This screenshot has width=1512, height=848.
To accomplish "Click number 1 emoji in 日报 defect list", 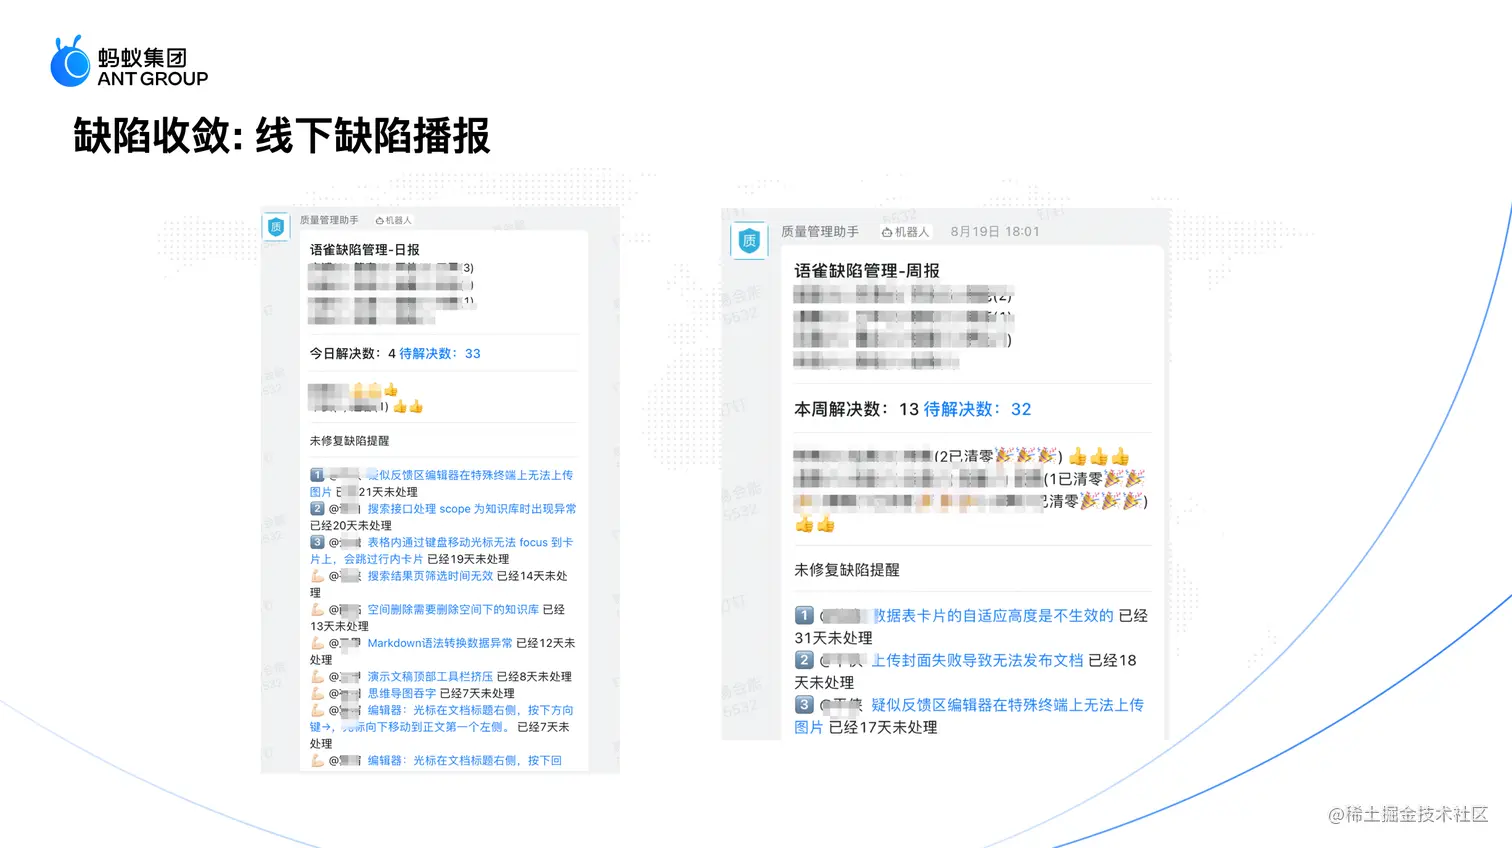I will 317,475.
